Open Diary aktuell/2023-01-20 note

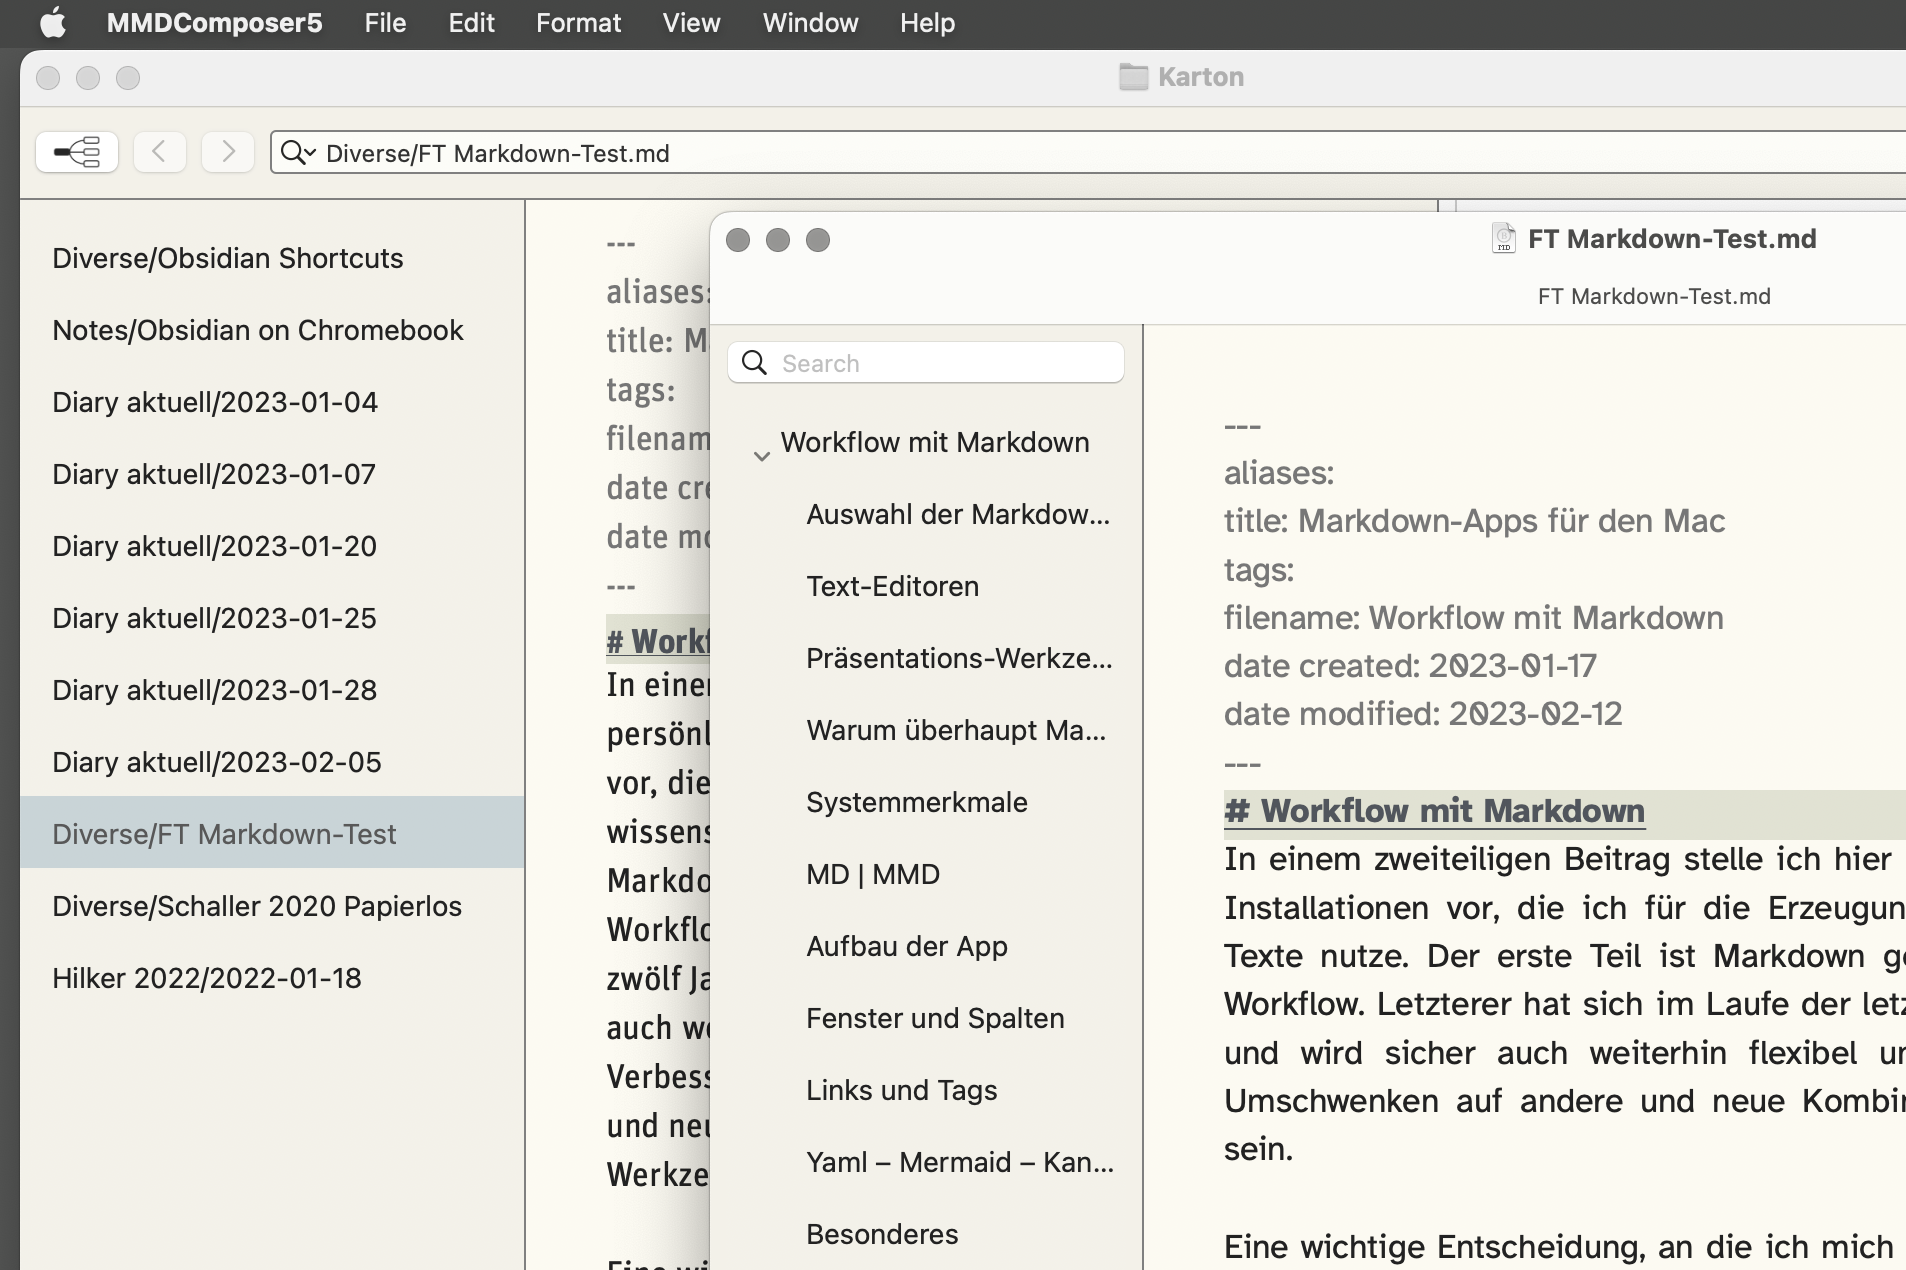(214, 546)
